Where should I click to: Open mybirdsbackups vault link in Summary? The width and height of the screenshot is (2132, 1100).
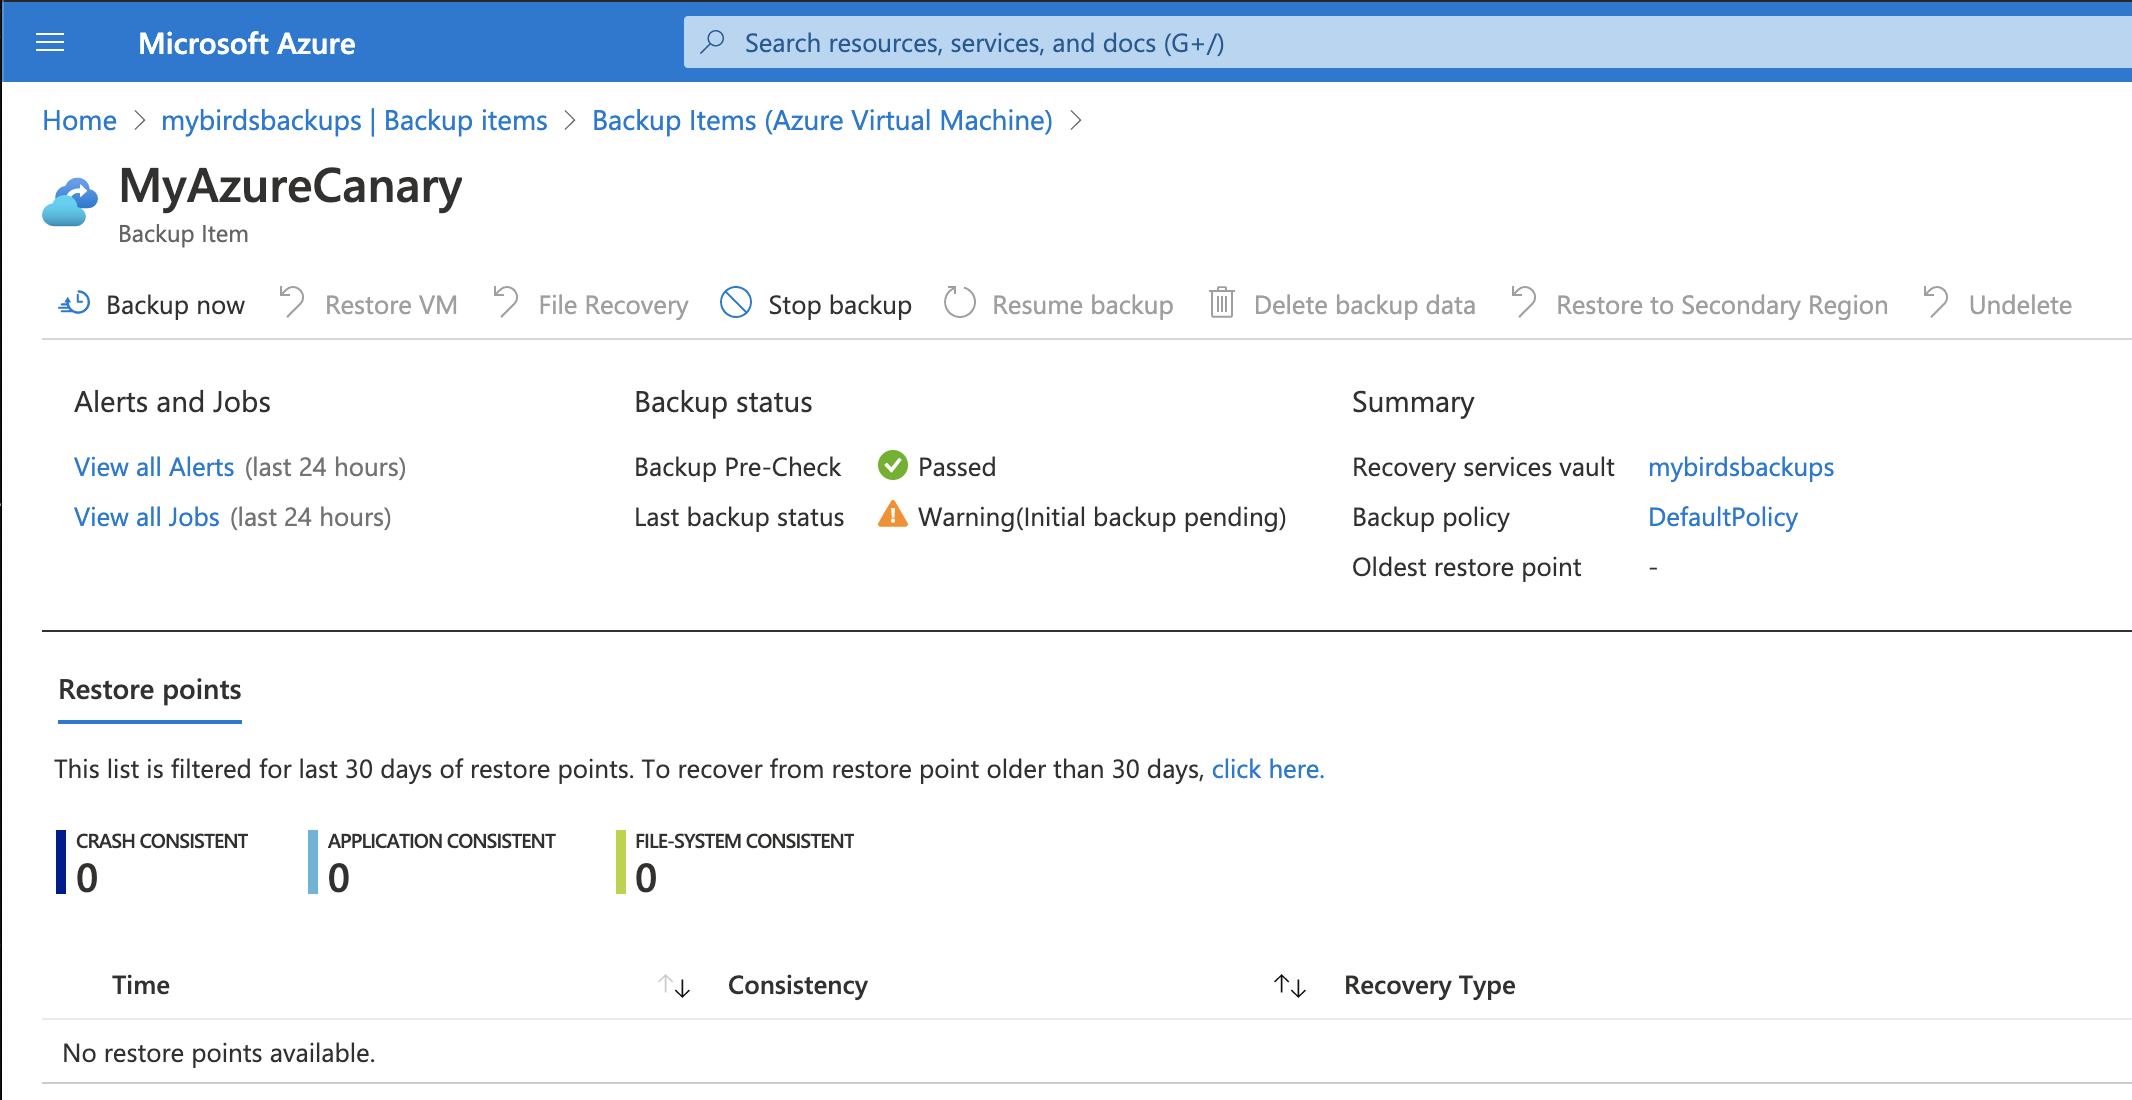click(1741, 467)
